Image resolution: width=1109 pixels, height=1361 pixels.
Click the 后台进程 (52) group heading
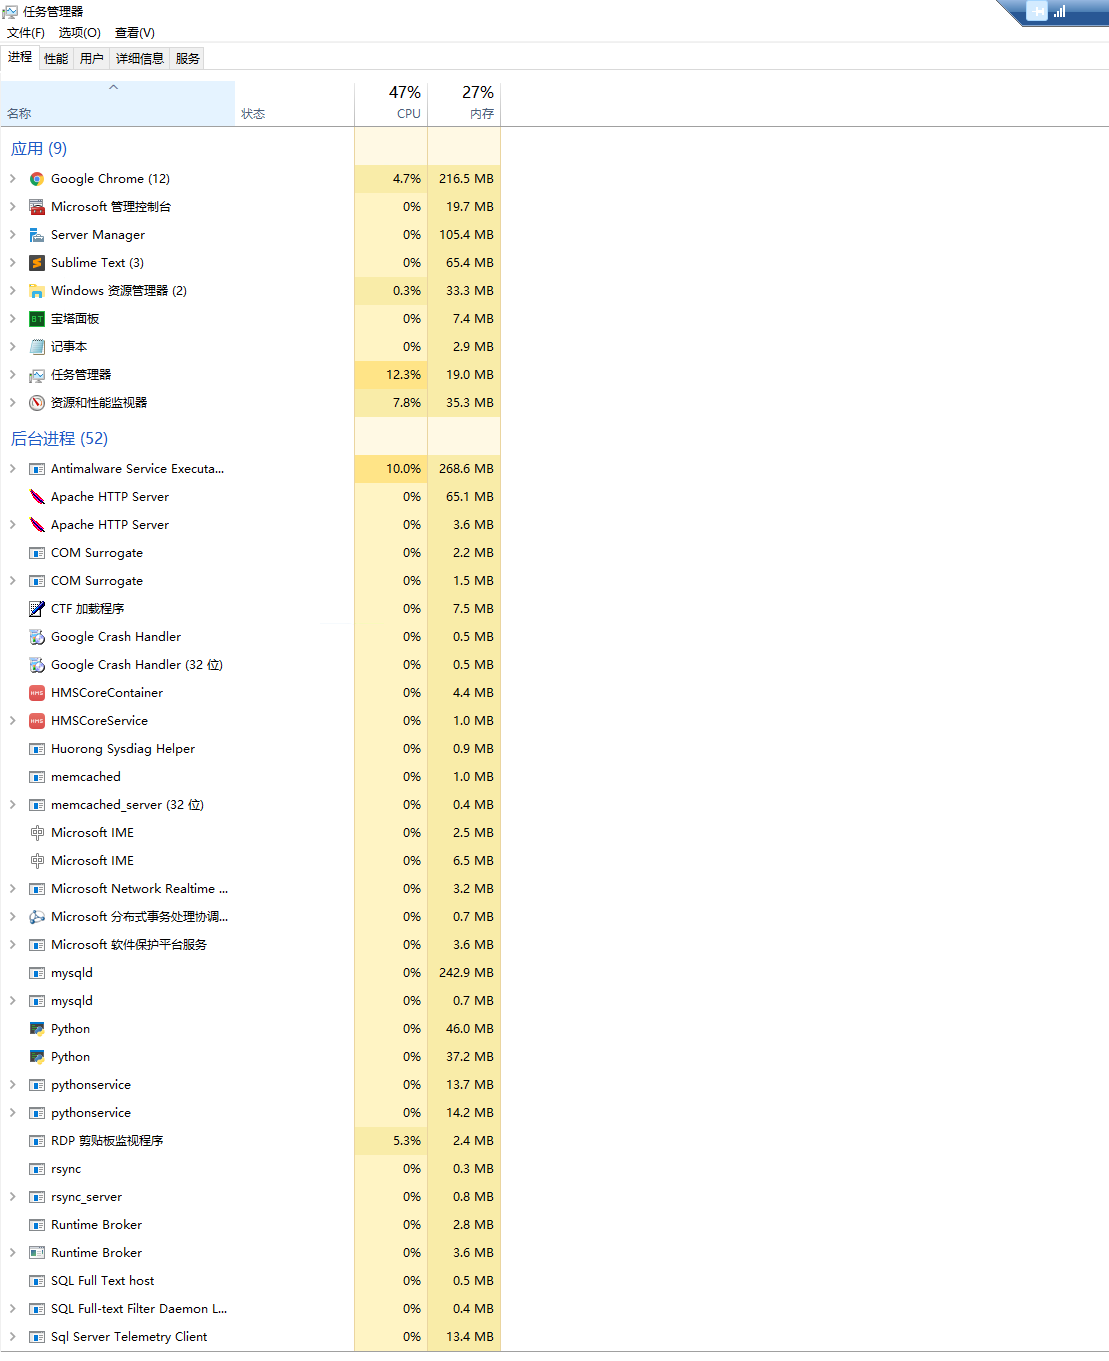click(59, 439)
